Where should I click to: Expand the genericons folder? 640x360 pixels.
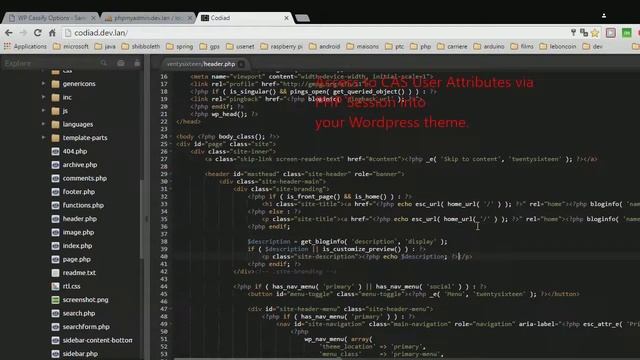43,83
